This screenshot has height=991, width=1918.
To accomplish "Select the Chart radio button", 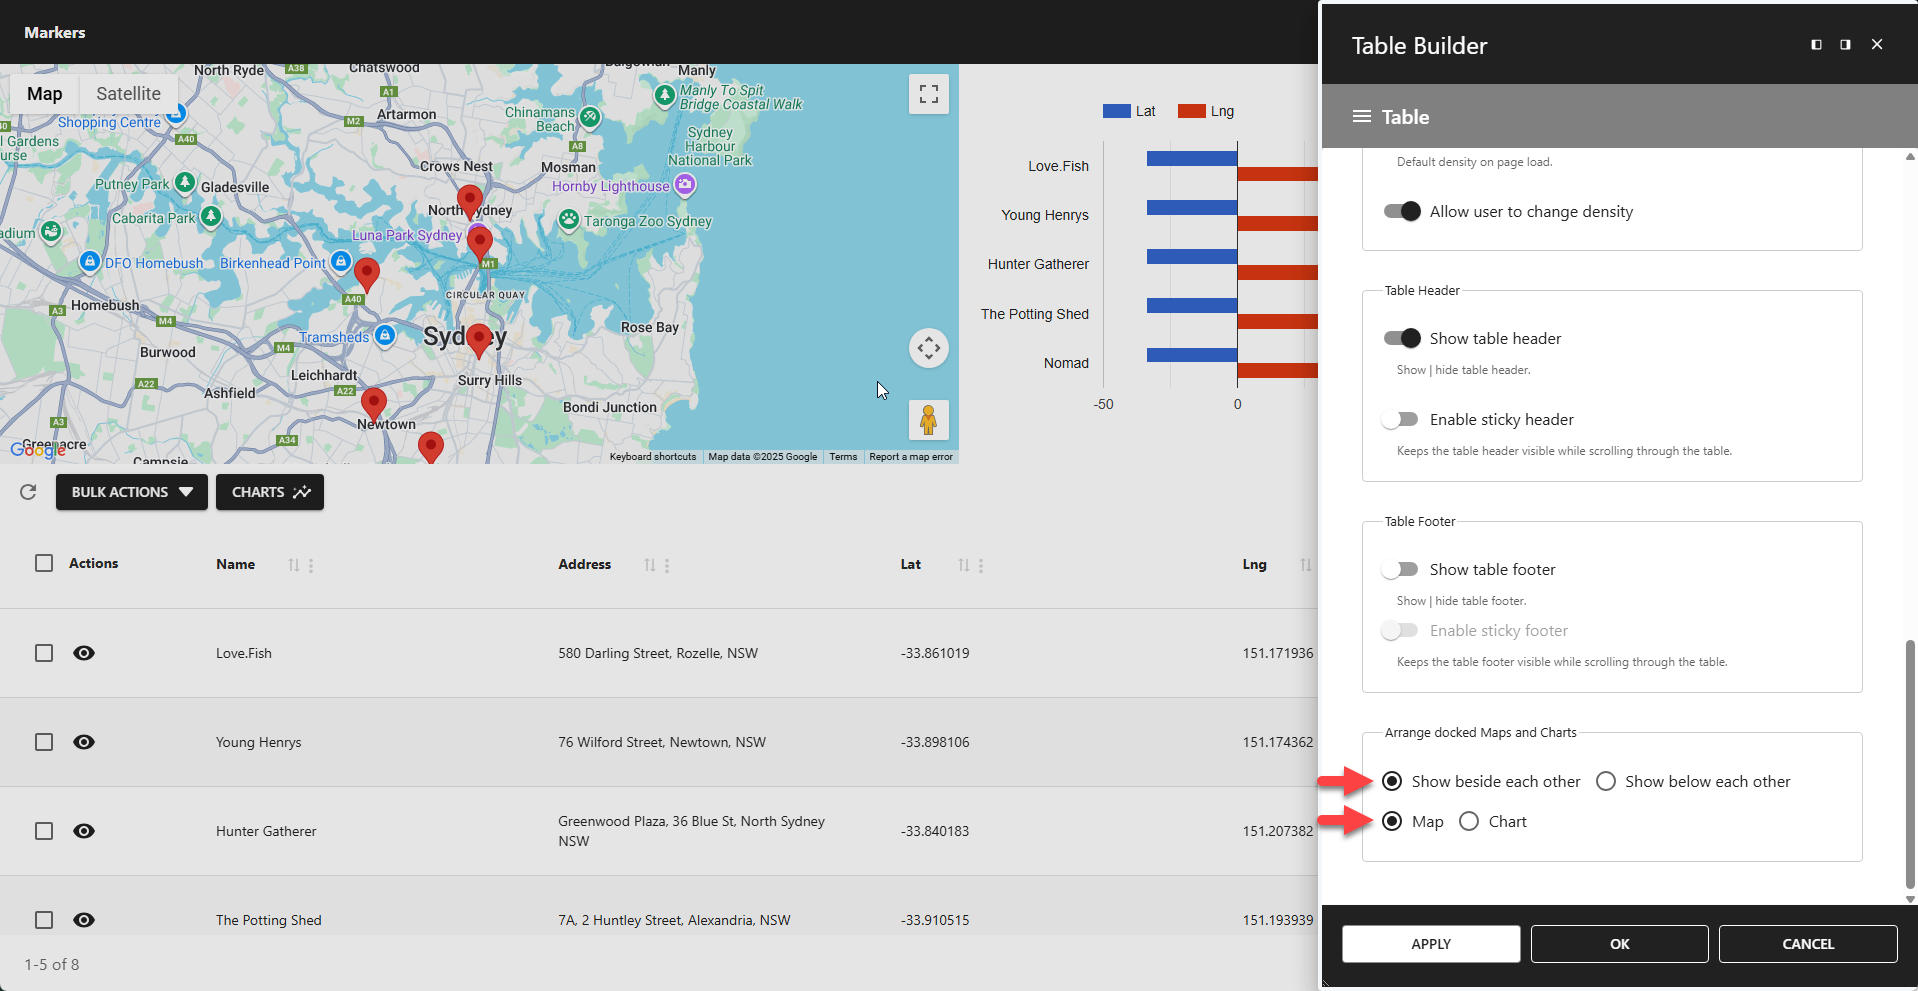I will (1469, 821).
